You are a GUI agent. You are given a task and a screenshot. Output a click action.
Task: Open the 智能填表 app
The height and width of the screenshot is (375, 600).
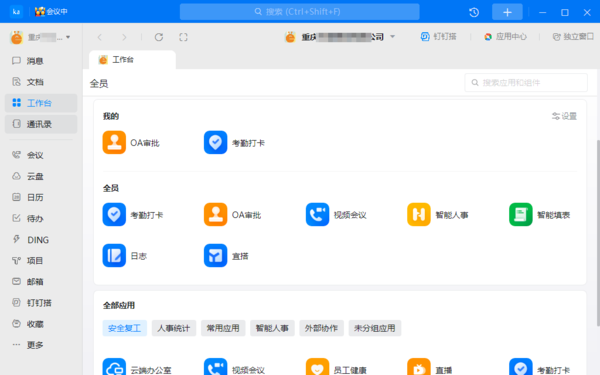(540, 215)
